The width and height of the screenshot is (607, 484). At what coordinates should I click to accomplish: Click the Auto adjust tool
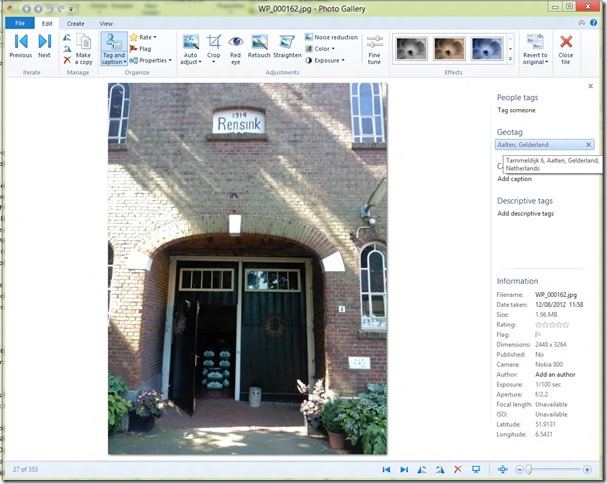190,48
